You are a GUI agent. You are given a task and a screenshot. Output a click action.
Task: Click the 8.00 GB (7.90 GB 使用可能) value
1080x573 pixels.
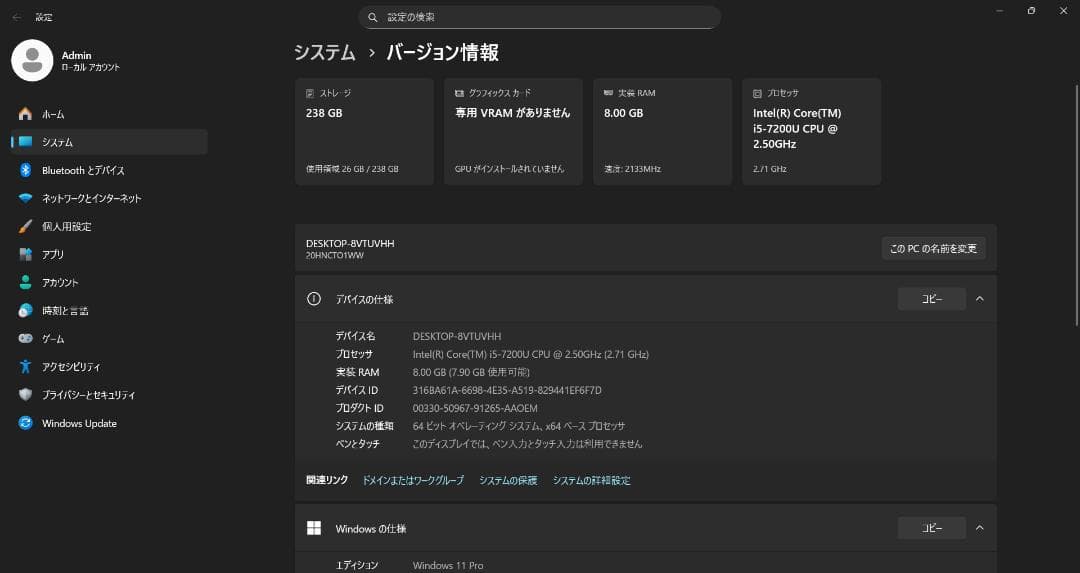coord(471,373)
